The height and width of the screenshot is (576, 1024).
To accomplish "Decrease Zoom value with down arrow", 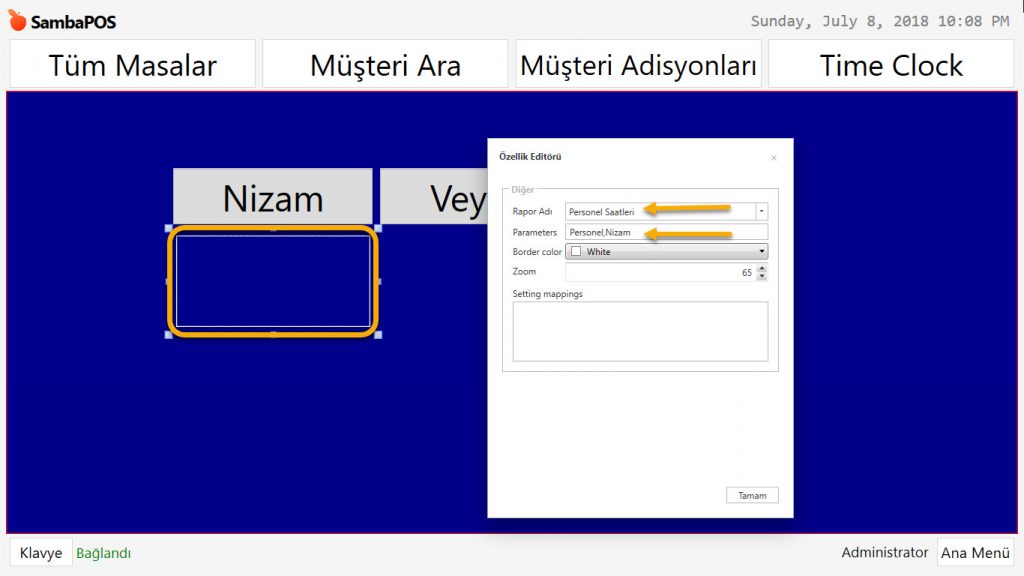I will (x=762, y=276).
